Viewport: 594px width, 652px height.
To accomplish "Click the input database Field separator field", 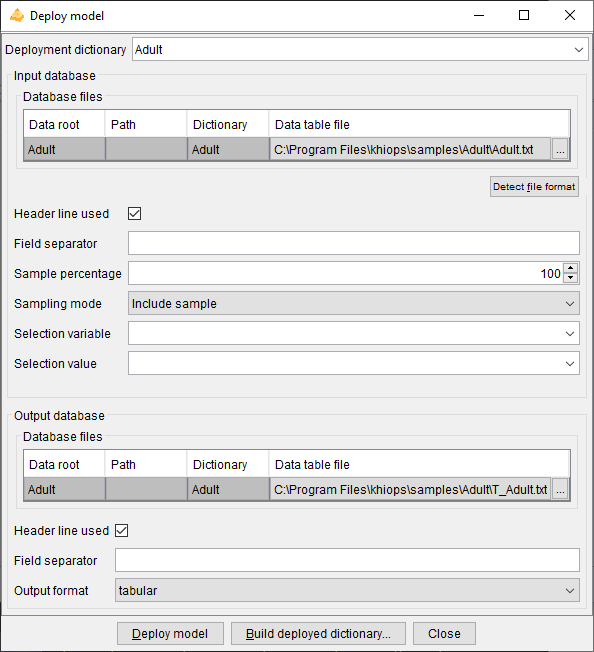I will coord(354,244).
